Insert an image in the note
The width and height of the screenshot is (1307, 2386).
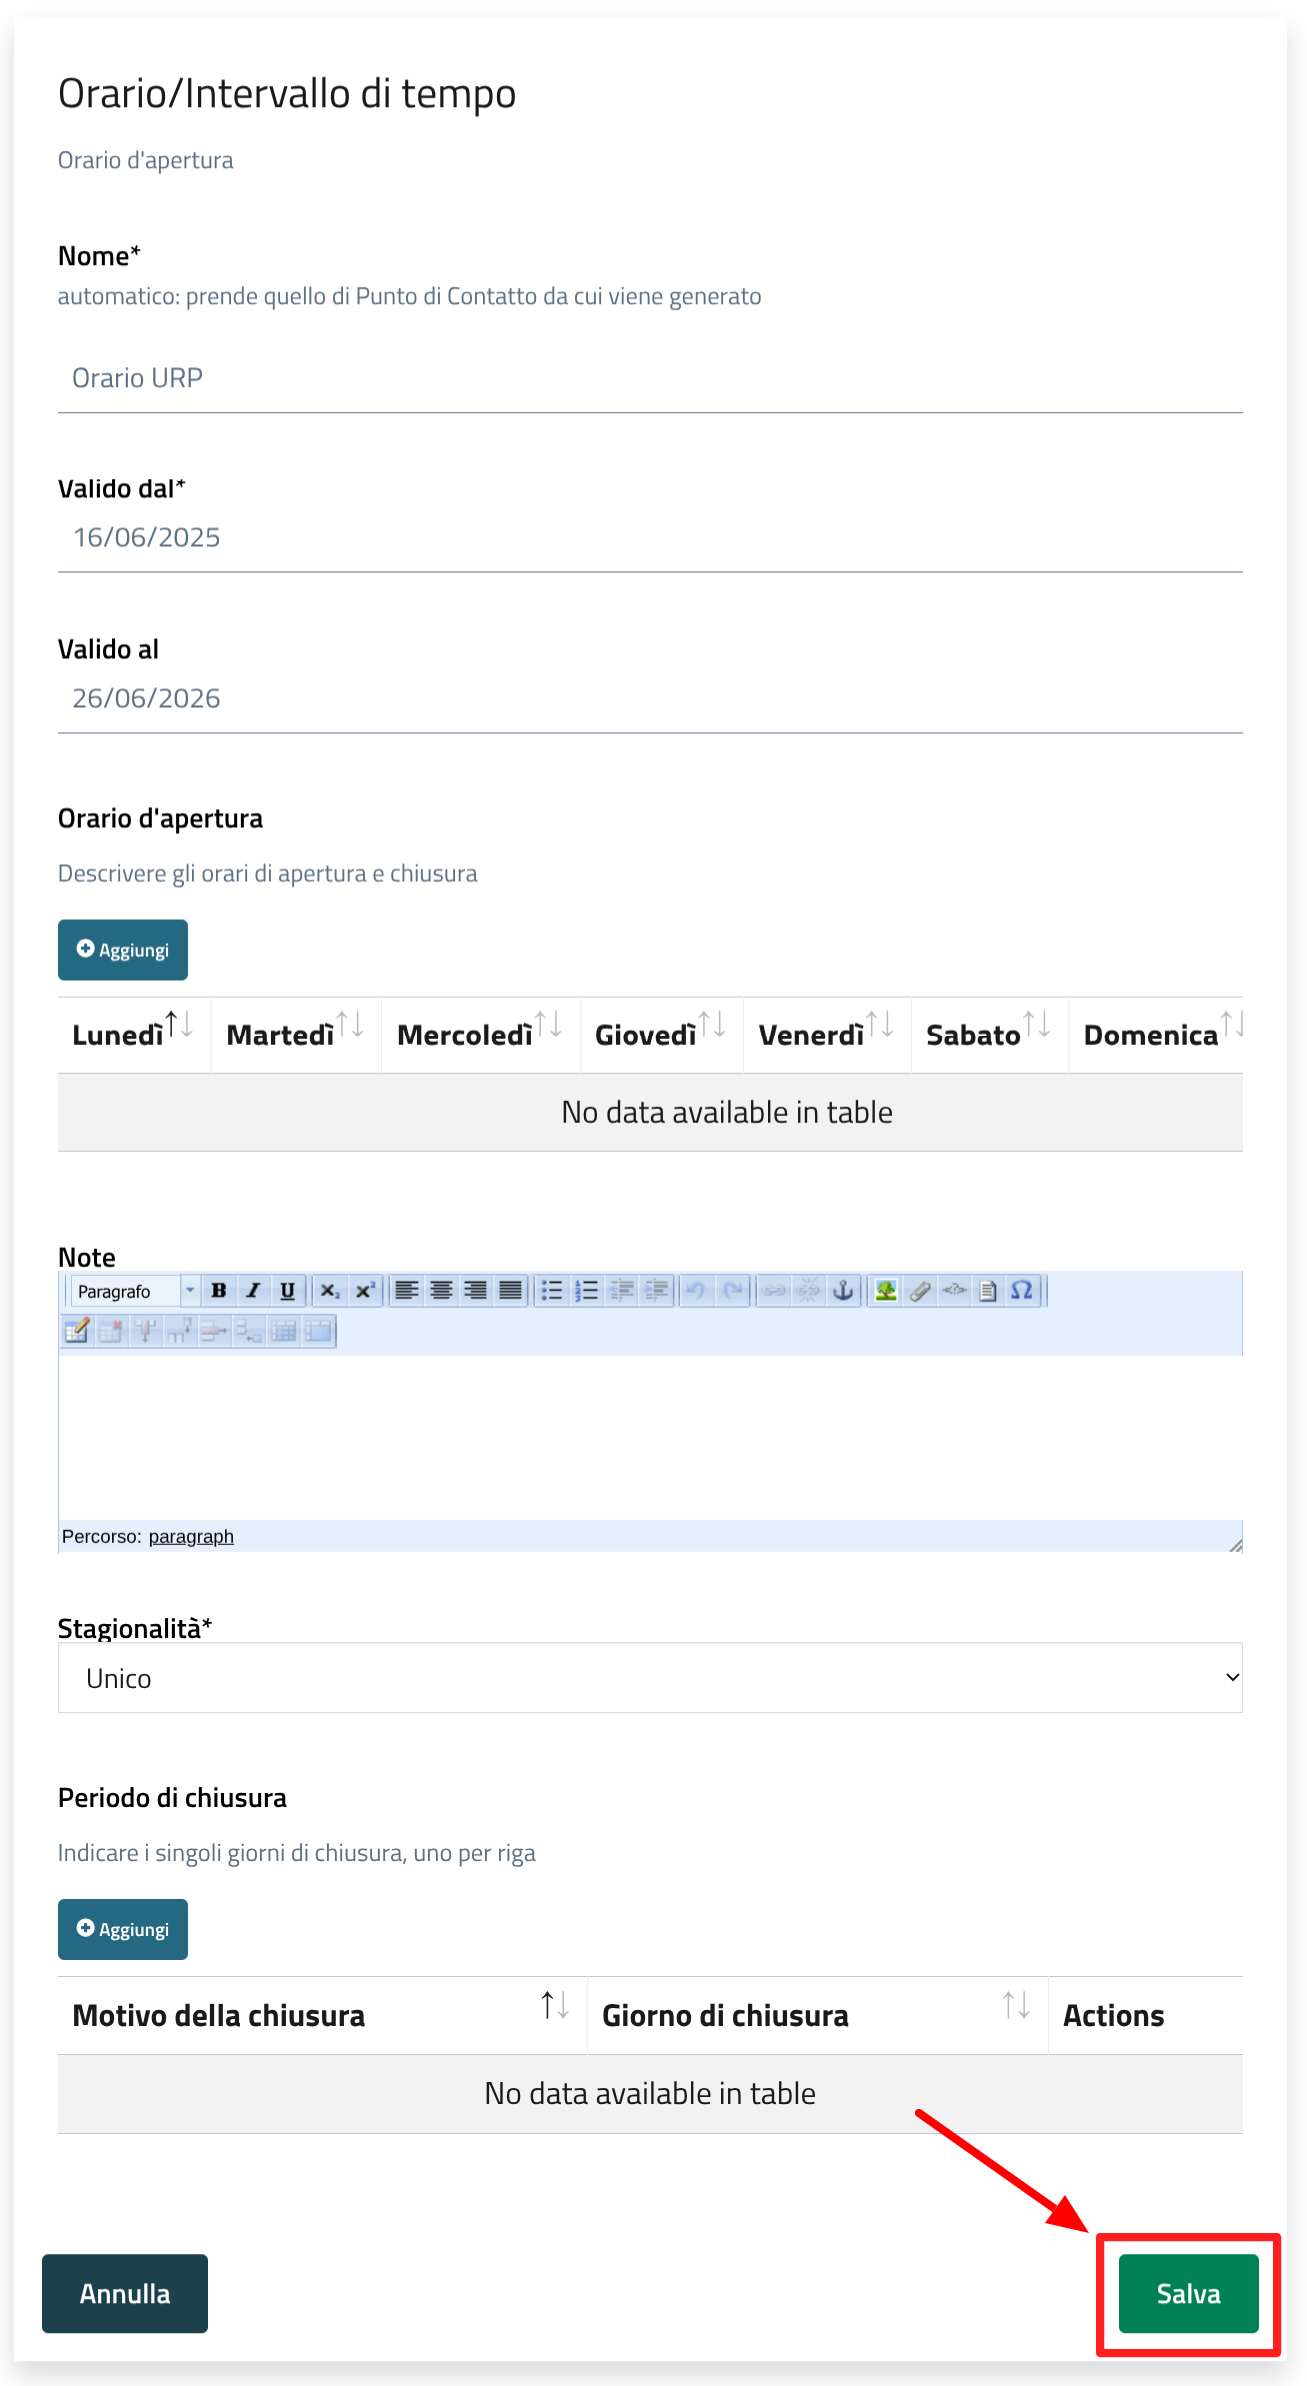(x=886, y=1291)
